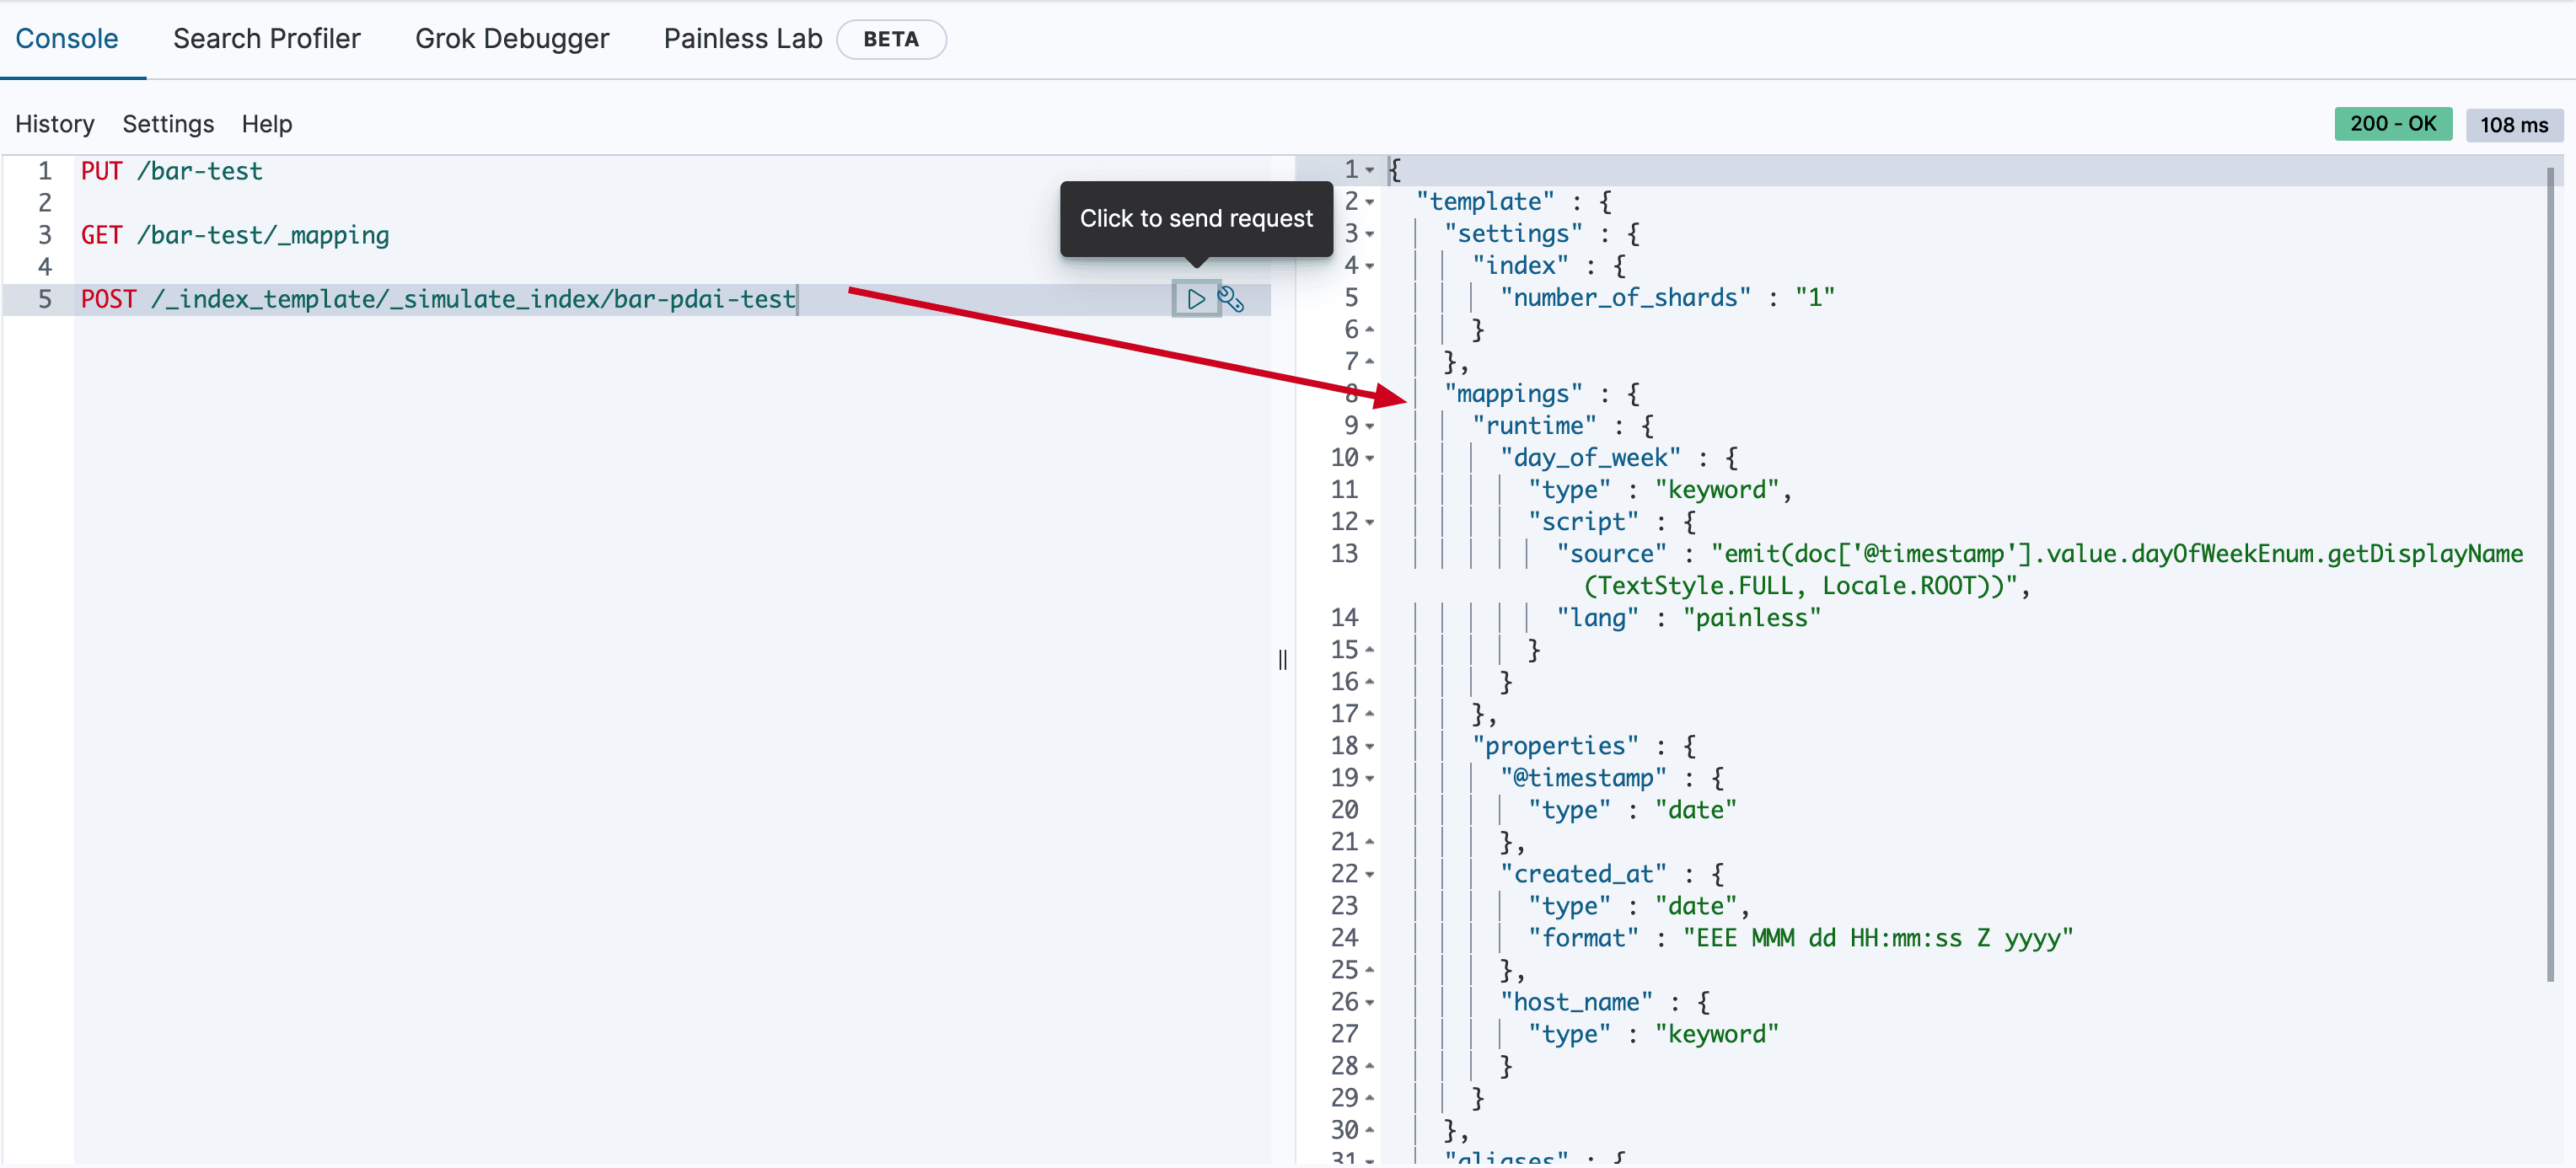Collapse the "host_name" block on line 26
The width and height of the screenshot is (2576, 1168).
pyautogui.click(x=1370, y=1003)
